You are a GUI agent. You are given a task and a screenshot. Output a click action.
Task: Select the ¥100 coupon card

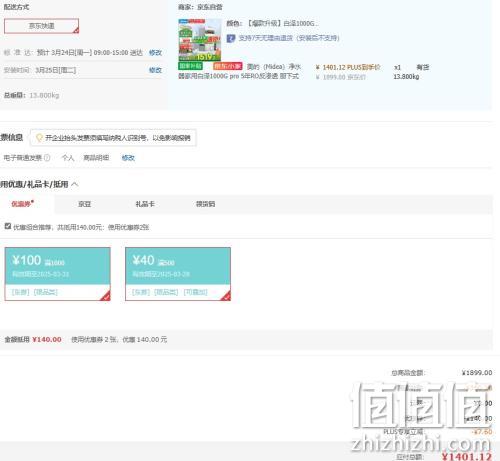57,274
